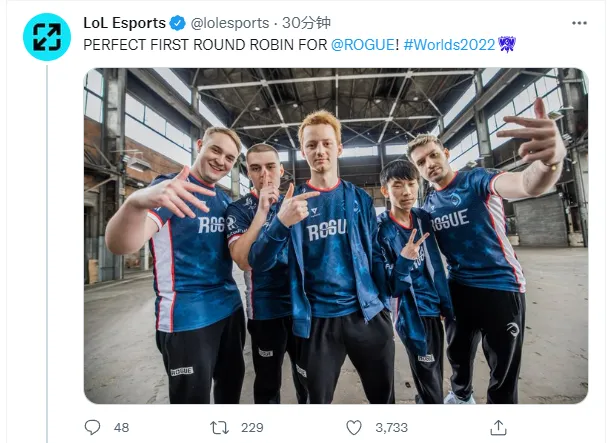
Task: Open the @lolesports handle
Action: pos(230,23)
